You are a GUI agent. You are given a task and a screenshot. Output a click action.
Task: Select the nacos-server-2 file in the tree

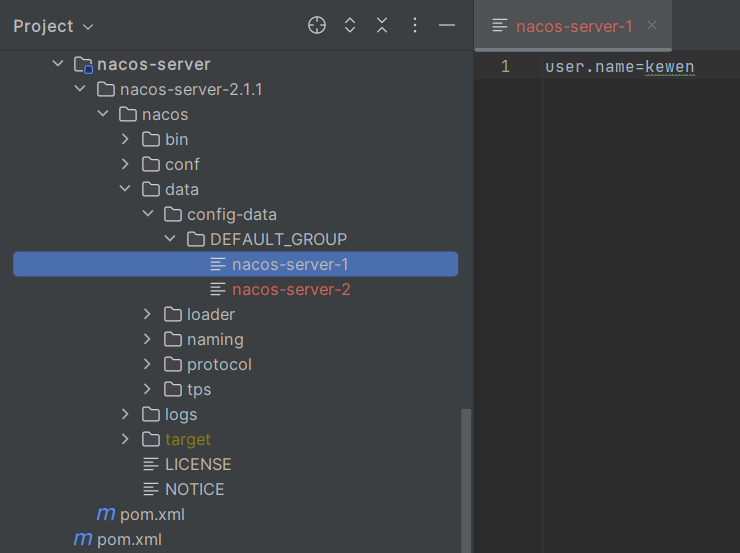pyautogui.click(x=291, y=289)
